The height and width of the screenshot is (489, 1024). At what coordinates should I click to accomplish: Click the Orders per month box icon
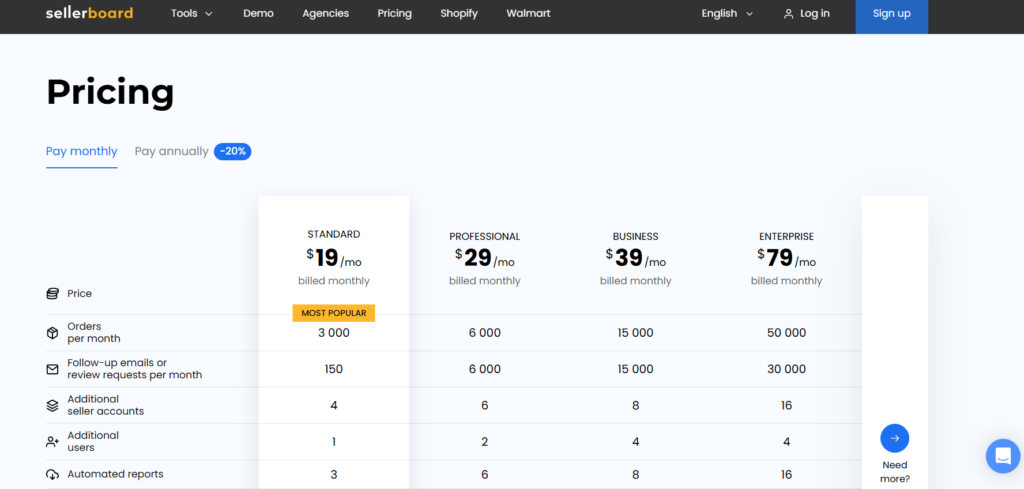coord(52,333)
